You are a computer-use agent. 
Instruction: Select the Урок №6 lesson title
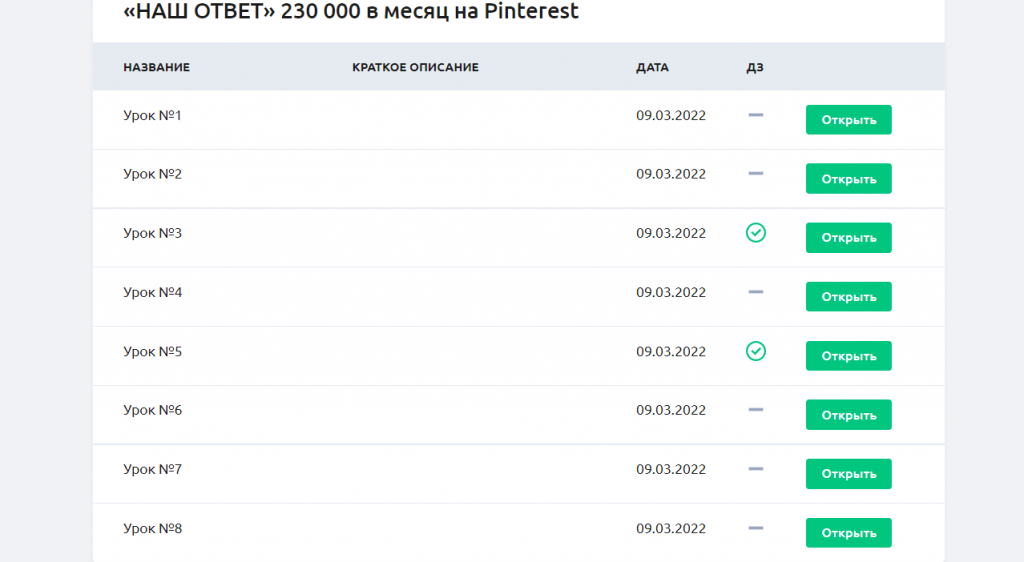tap(152, 410)
